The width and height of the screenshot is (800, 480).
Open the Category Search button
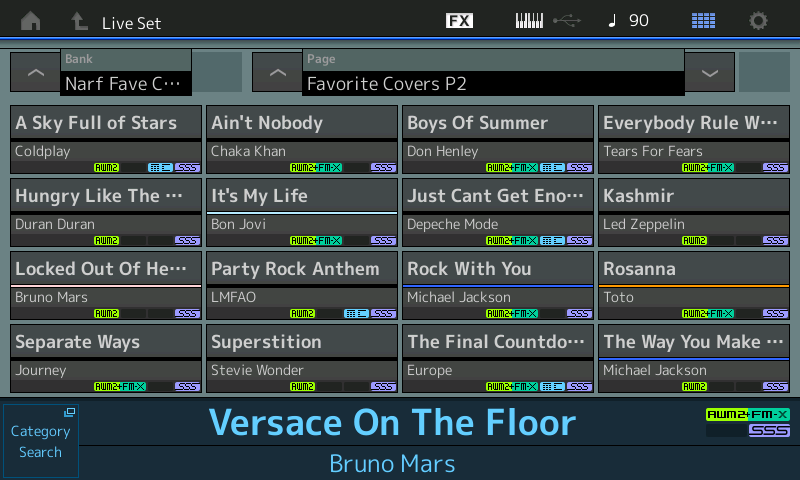pyautogui.click(x=40, y=441)
